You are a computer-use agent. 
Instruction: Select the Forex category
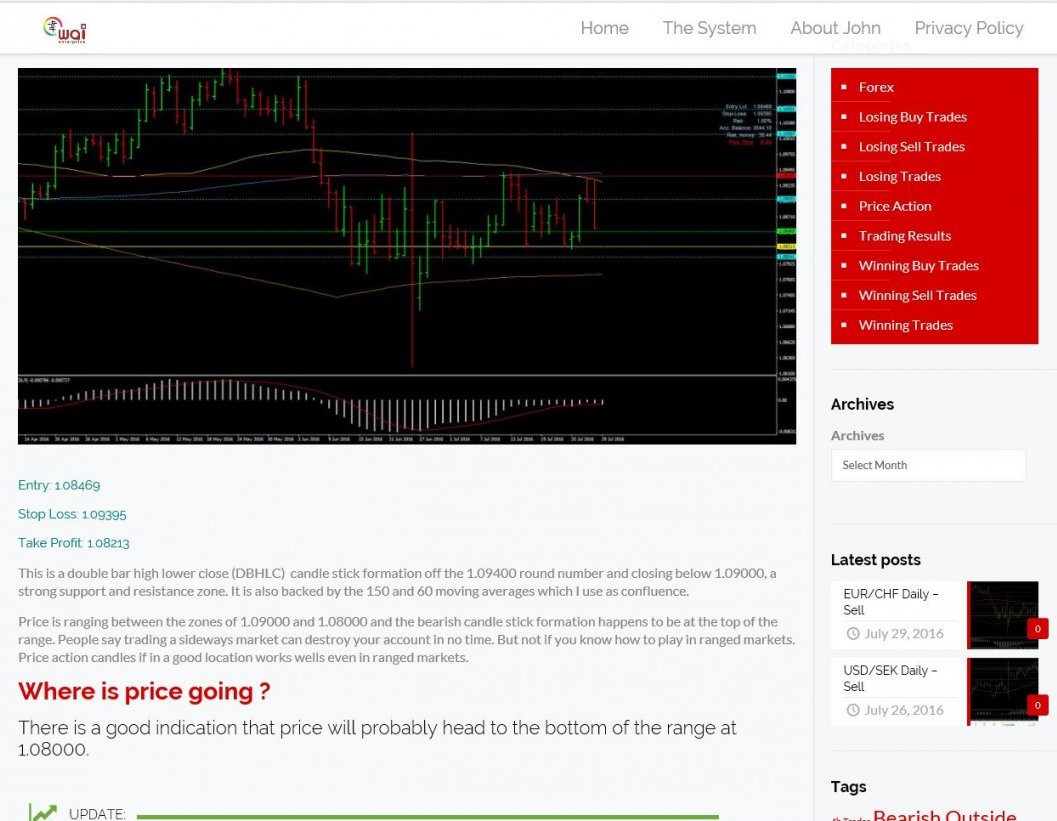tap(876, 88)
